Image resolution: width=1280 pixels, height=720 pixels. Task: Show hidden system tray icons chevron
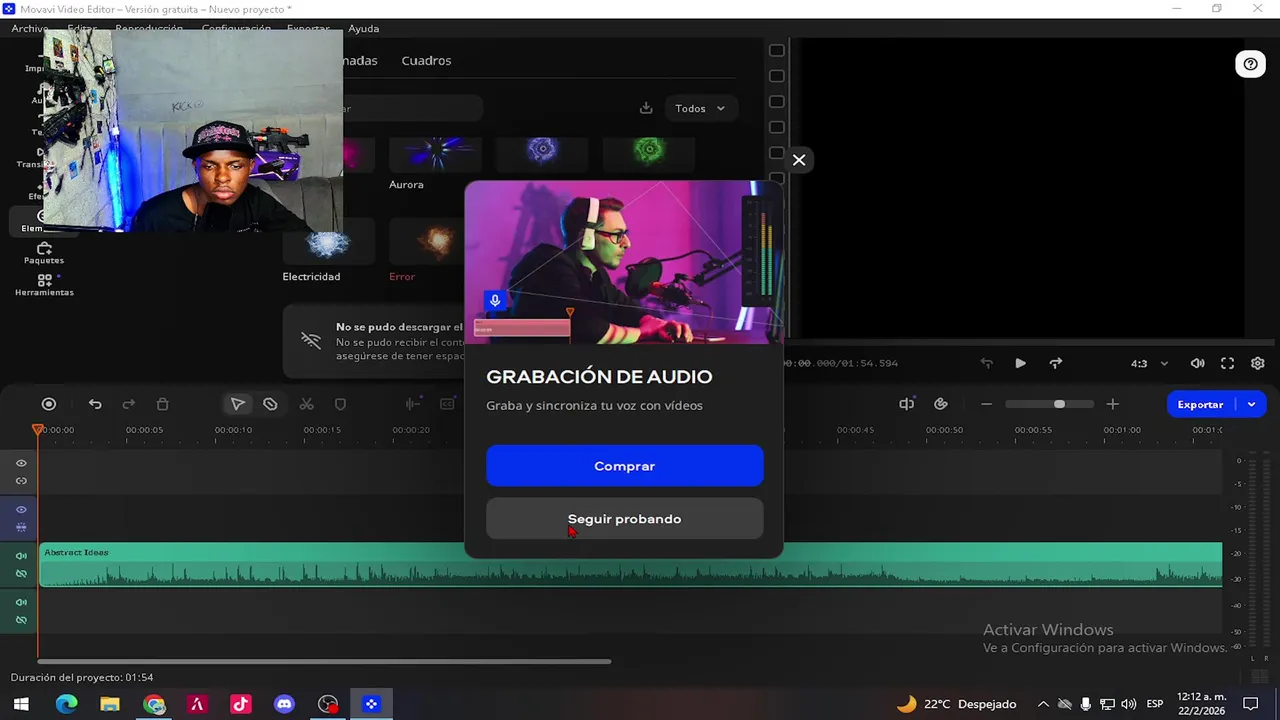1043,704
